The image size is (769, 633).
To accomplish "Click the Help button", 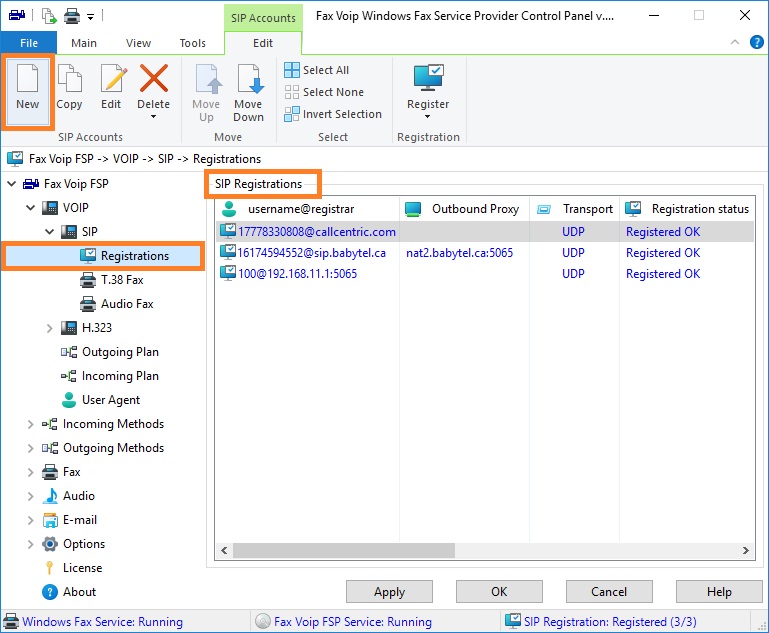I will pyautogui.click(x=719, y=592).
